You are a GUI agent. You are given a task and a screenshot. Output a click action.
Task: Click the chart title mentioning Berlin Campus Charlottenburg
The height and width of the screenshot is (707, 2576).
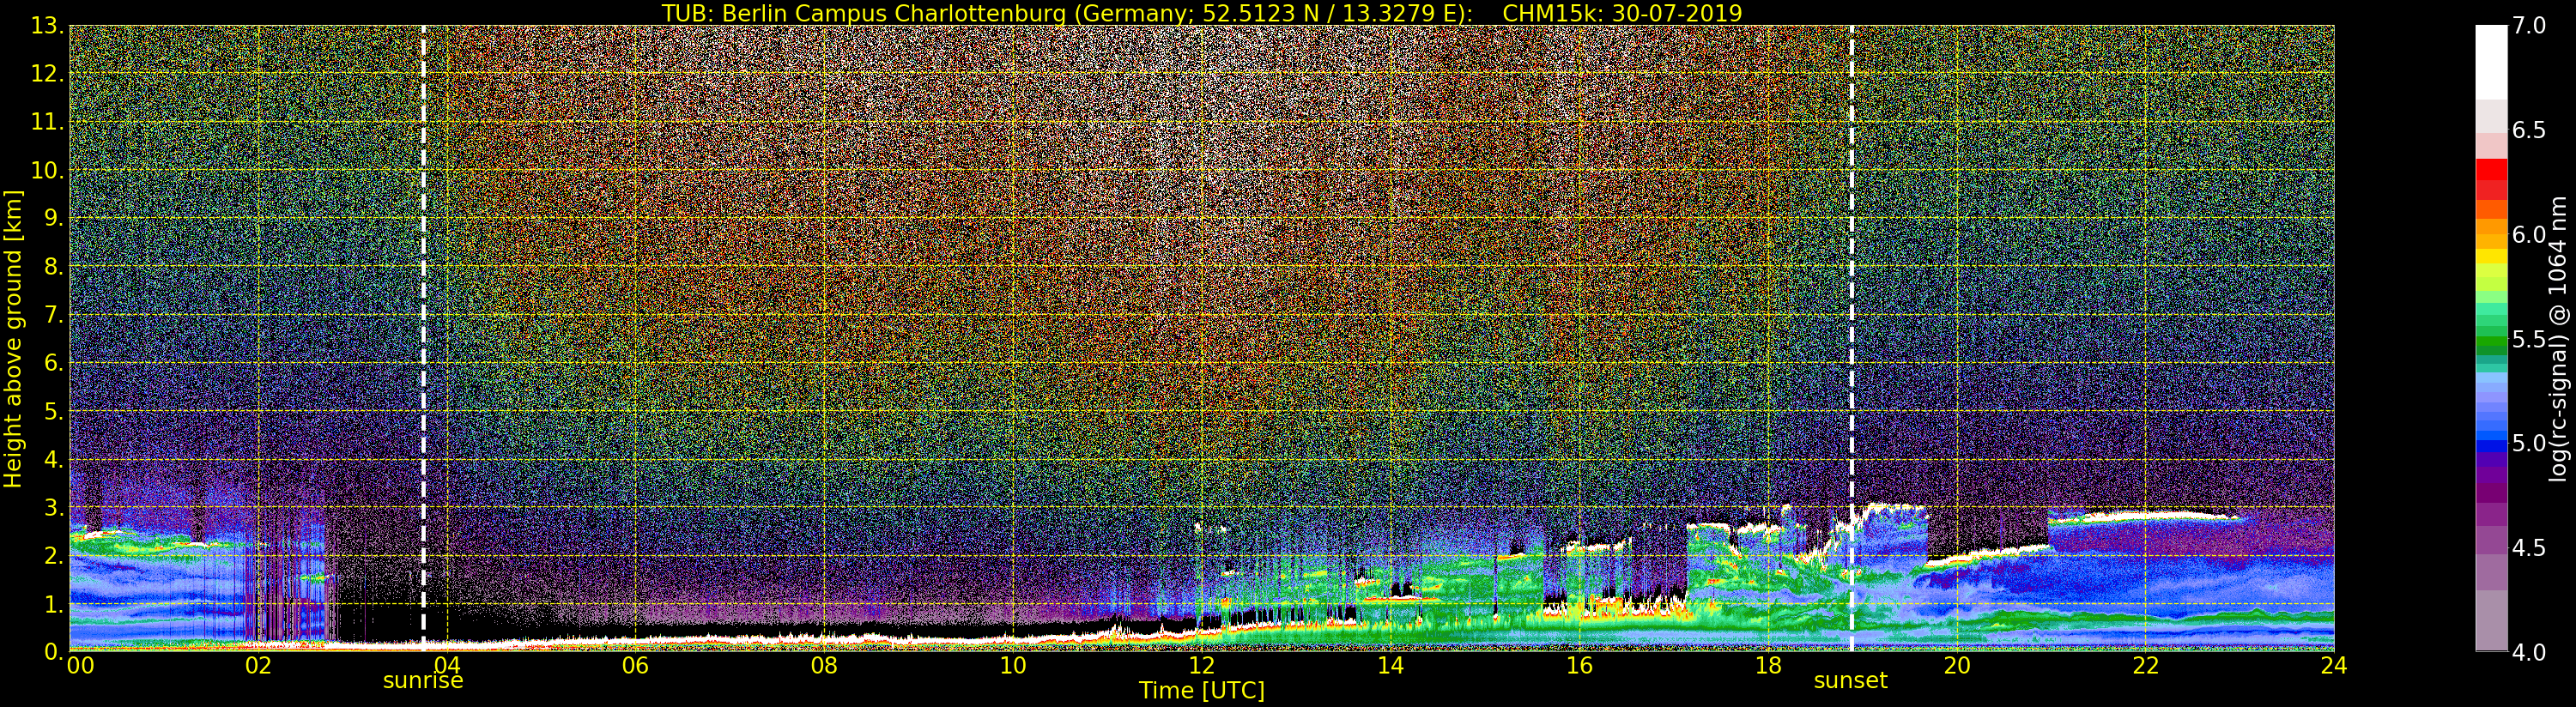pos(1202,13)
